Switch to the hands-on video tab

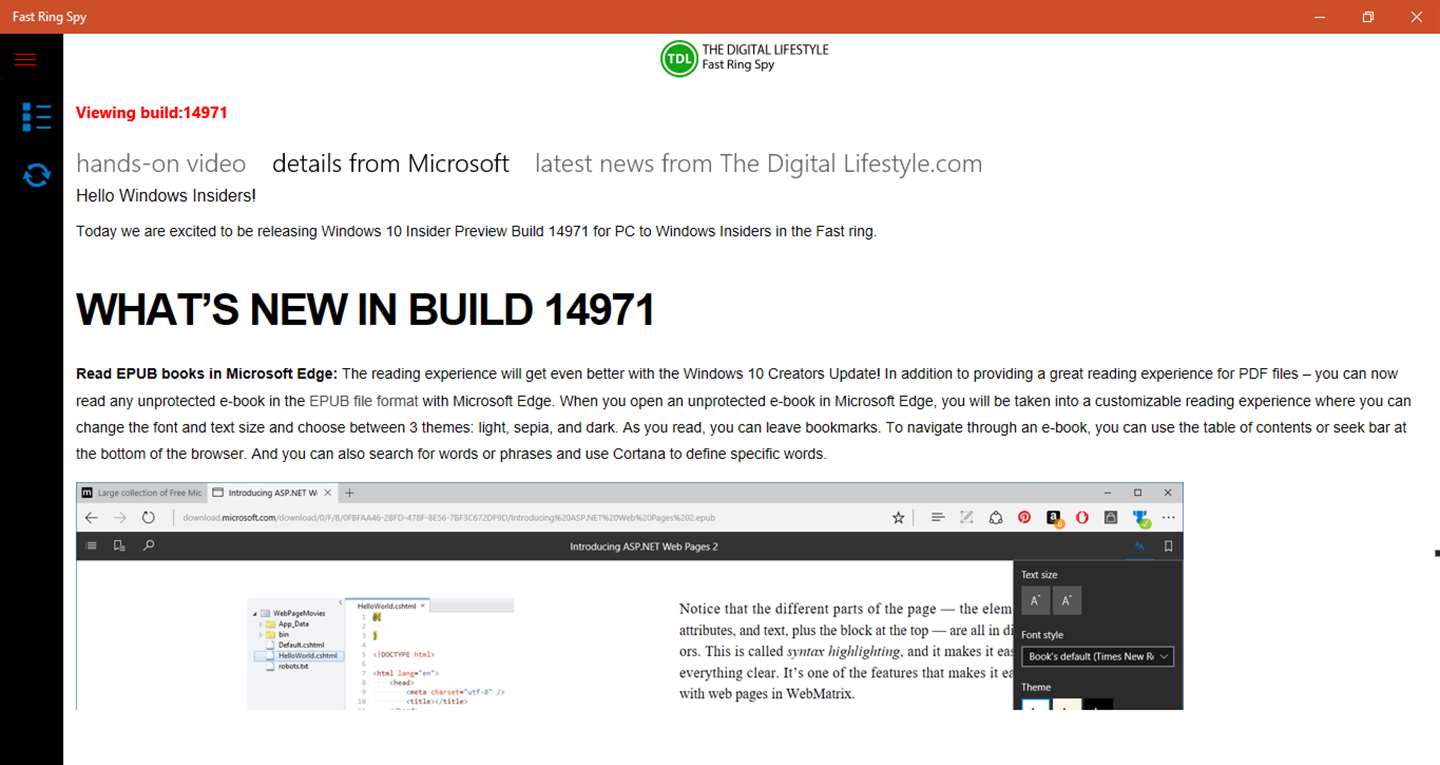pos(161,163)
